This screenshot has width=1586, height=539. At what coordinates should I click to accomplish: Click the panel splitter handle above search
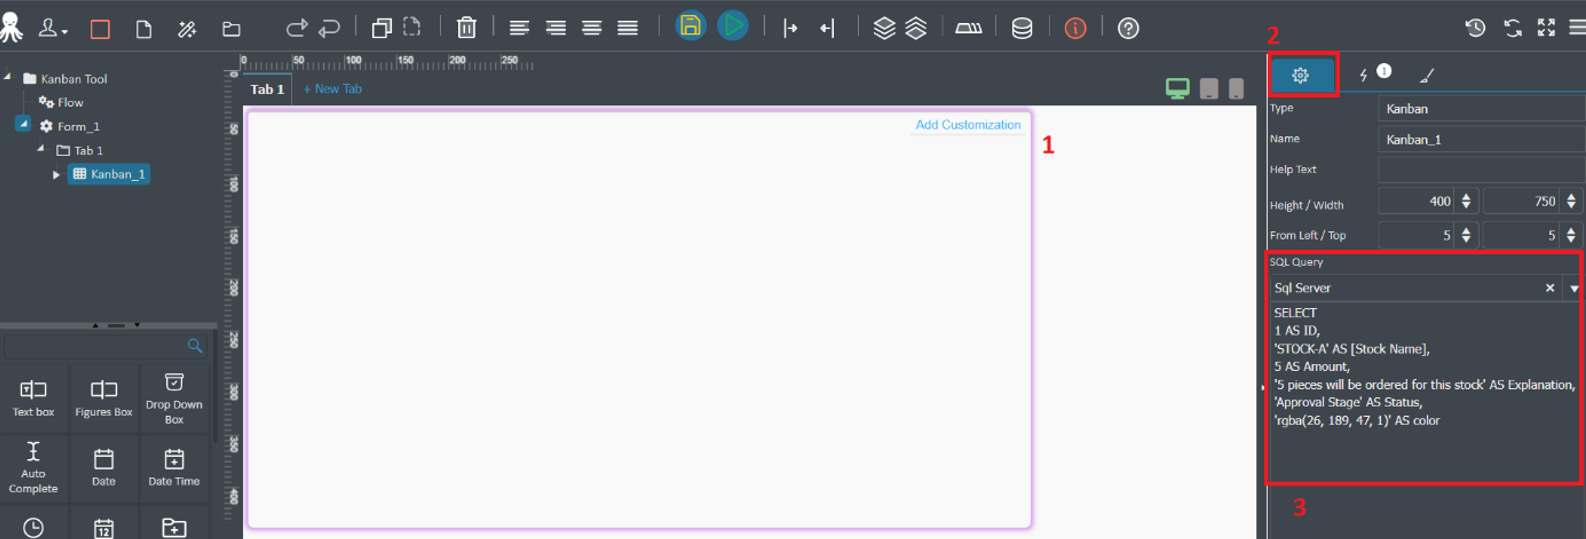(x=116, y=325)
